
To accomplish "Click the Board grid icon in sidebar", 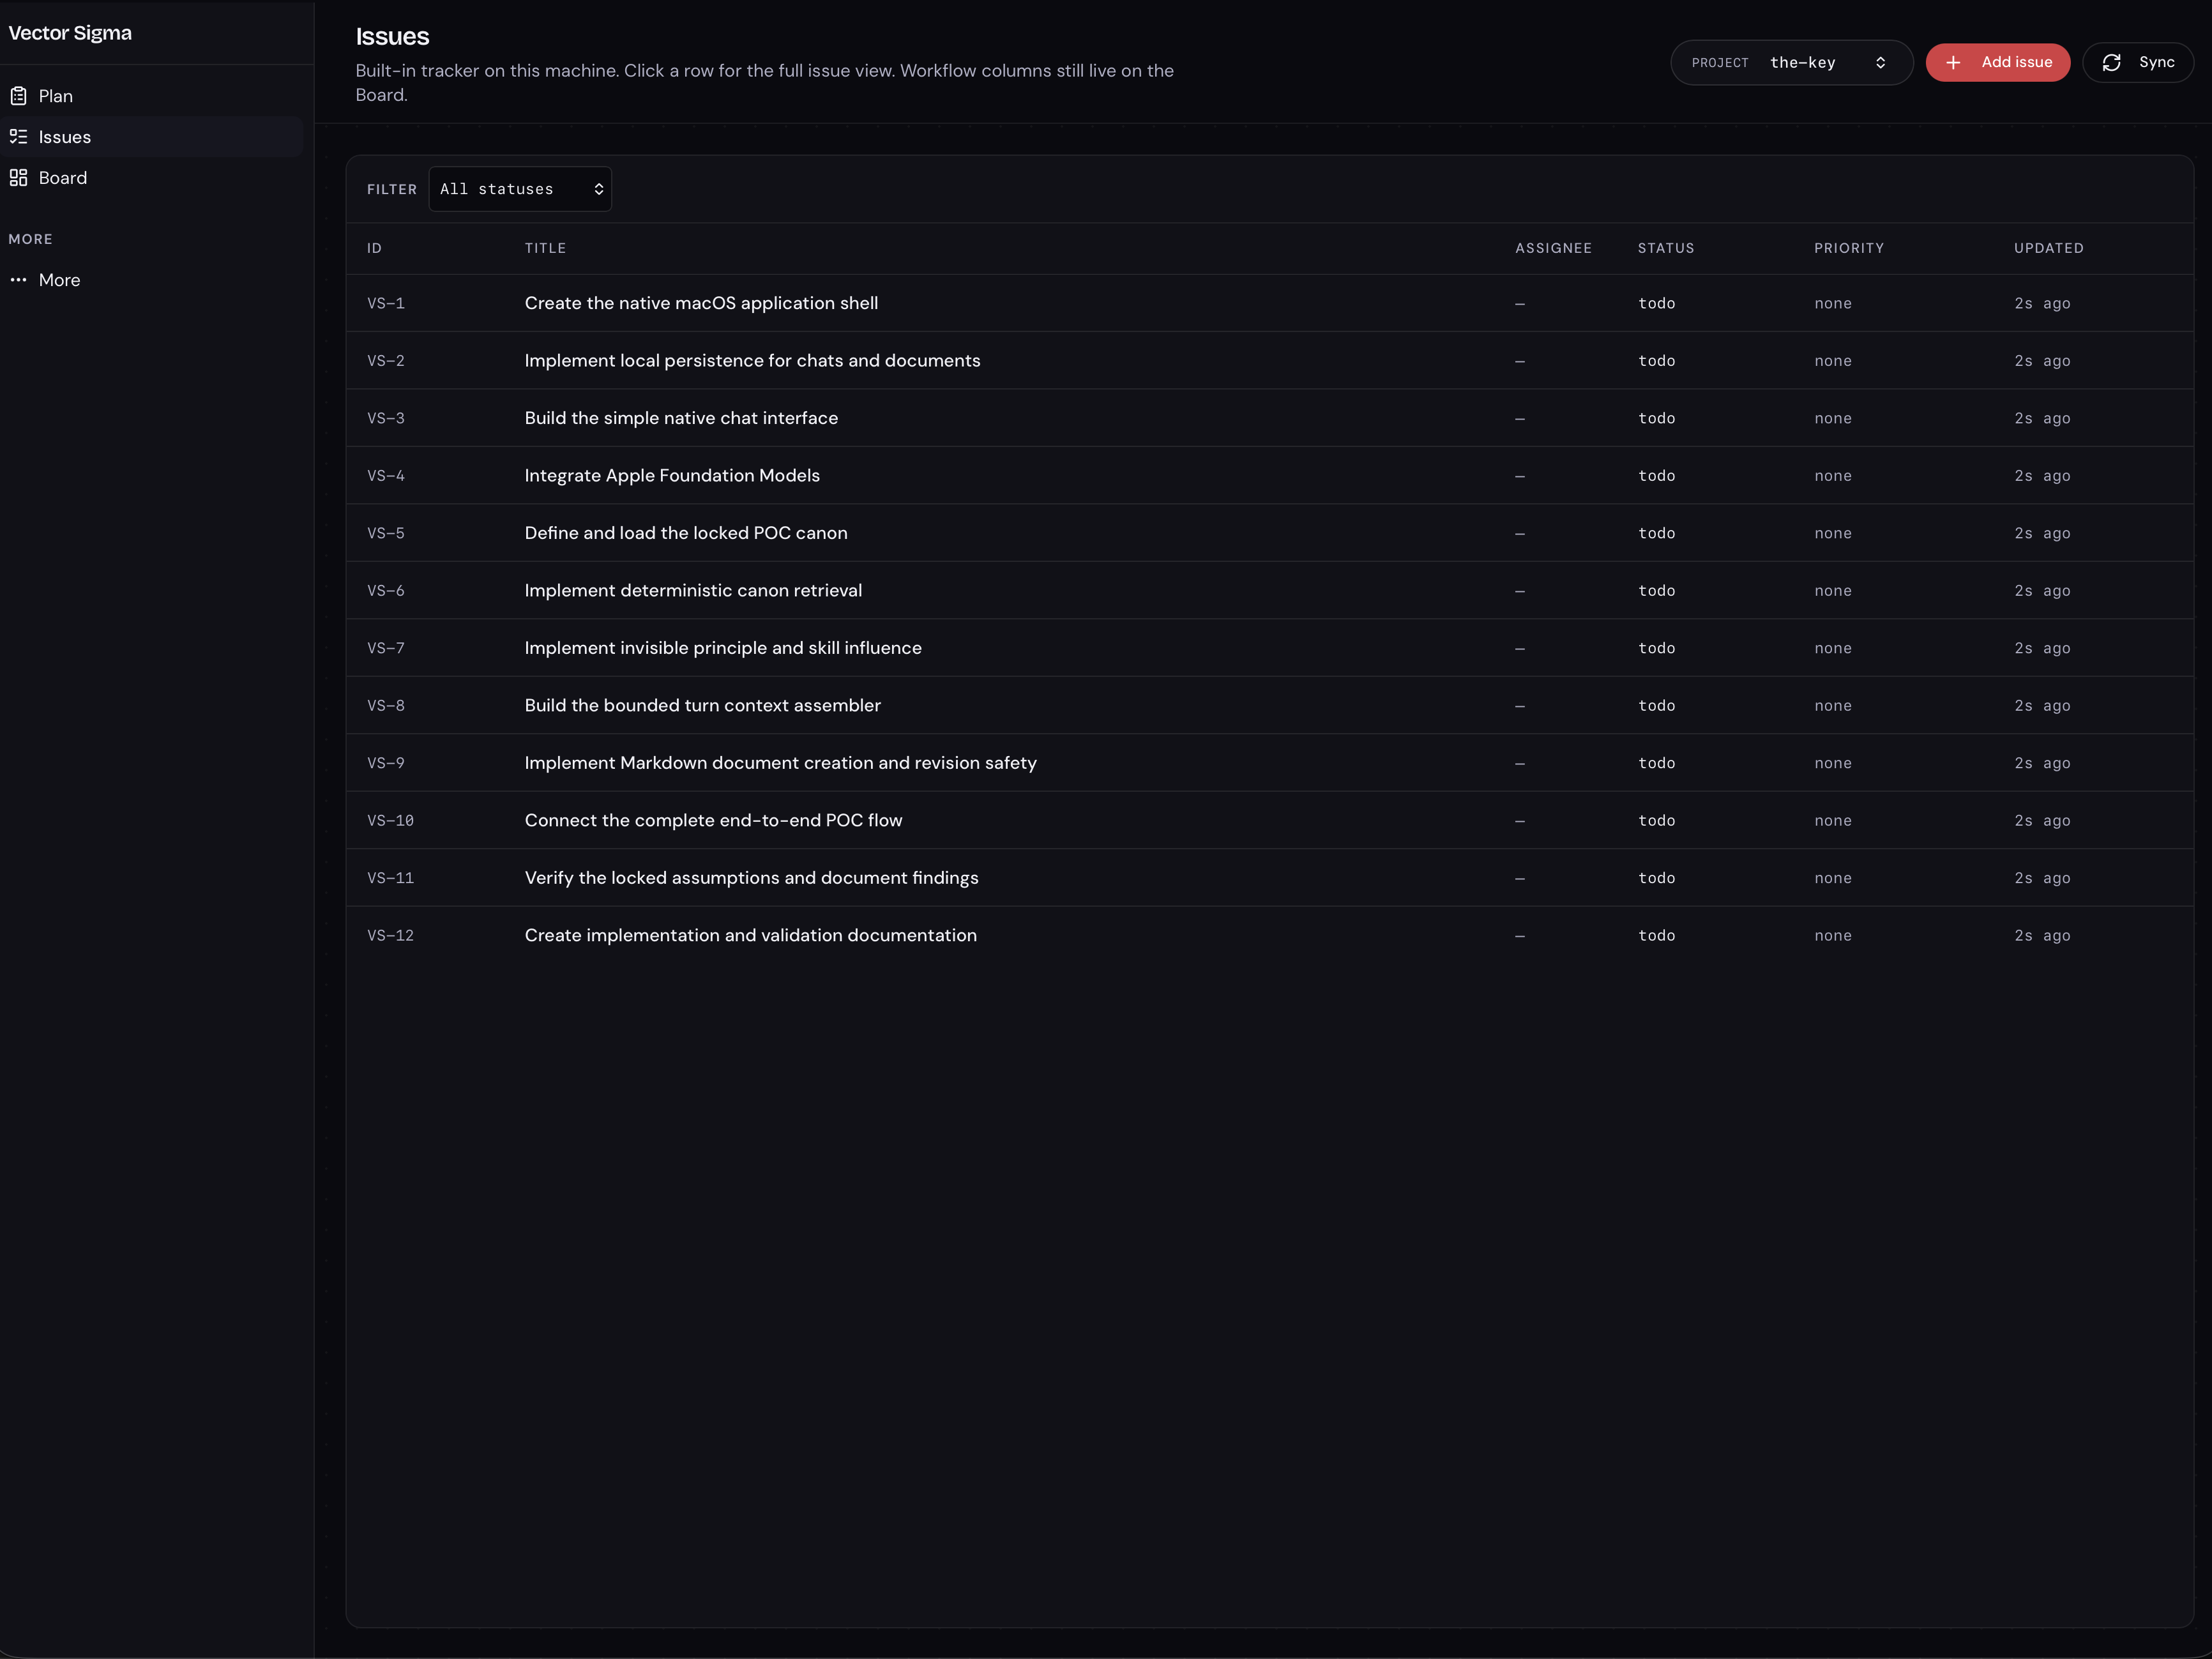I will coord(18,178).
